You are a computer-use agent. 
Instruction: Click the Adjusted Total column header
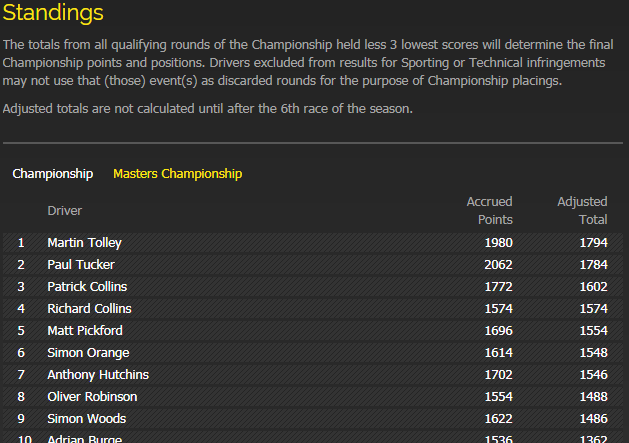pos(582,211)
